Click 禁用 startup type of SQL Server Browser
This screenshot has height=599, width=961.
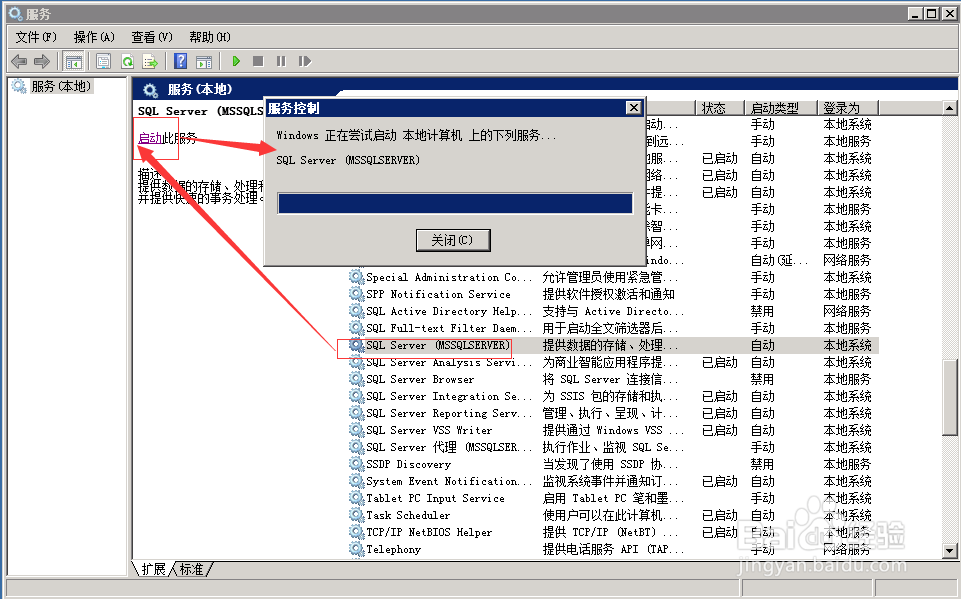tap(762, 380)
